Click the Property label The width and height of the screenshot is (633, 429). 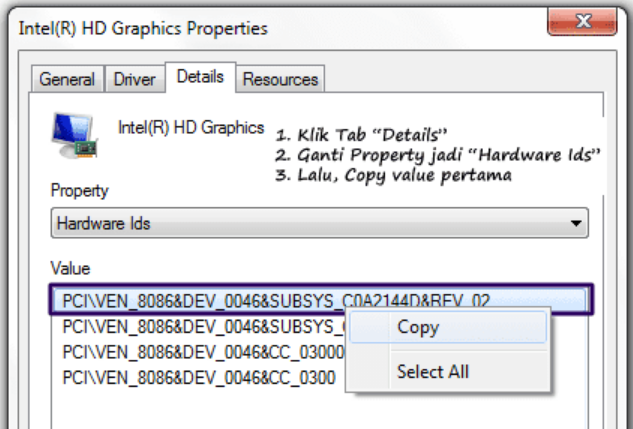click(80, 190)
